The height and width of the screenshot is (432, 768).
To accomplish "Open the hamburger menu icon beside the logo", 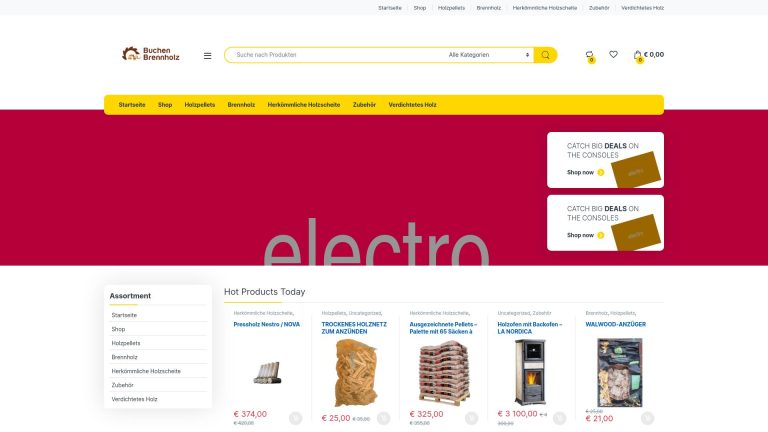I will point(208,56).
